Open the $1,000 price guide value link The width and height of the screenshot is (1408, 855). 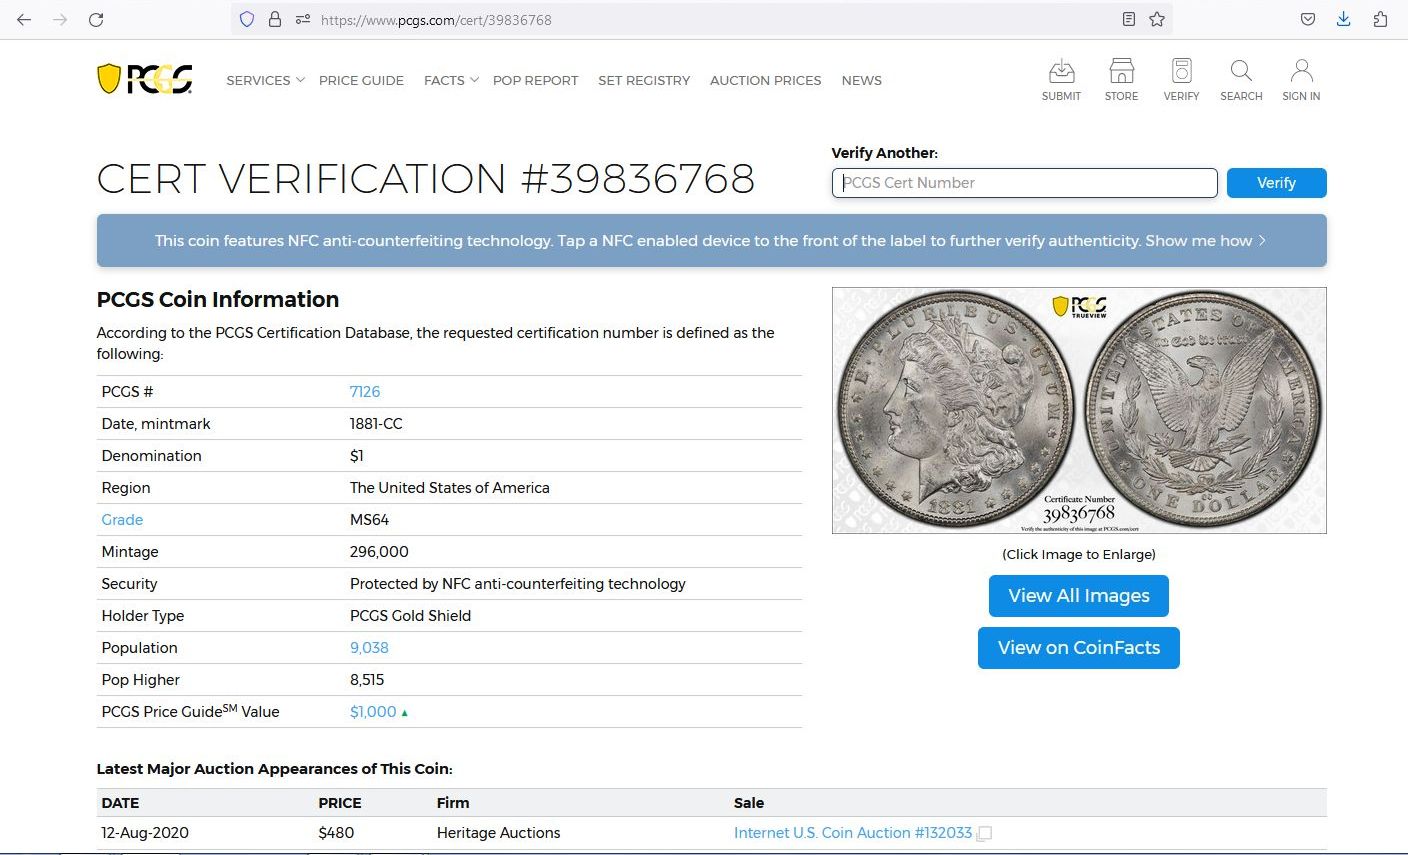click(x=373, y=712)
